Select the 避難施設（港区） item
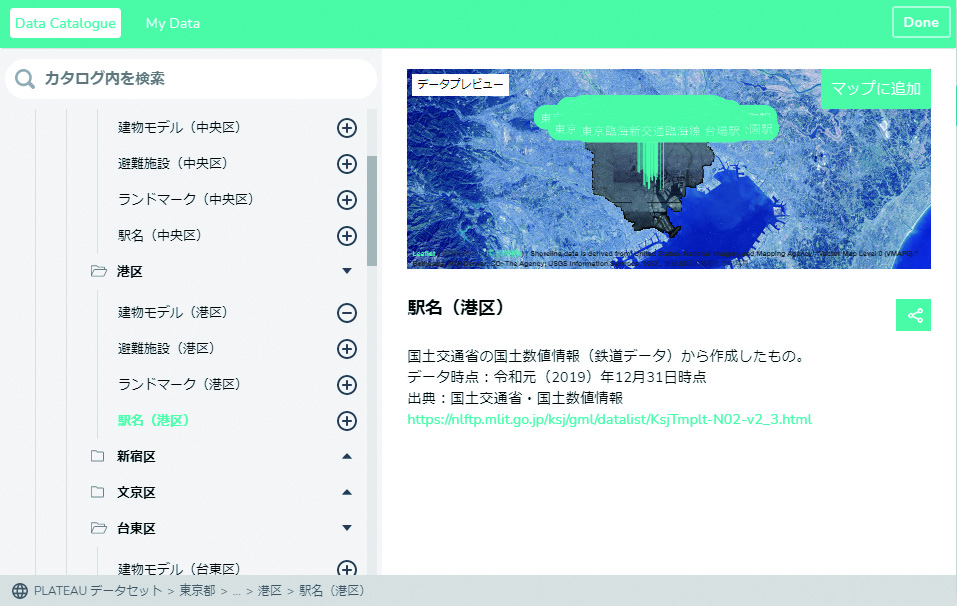Screen dimensions: 957x606 click(x=166, y=348)
